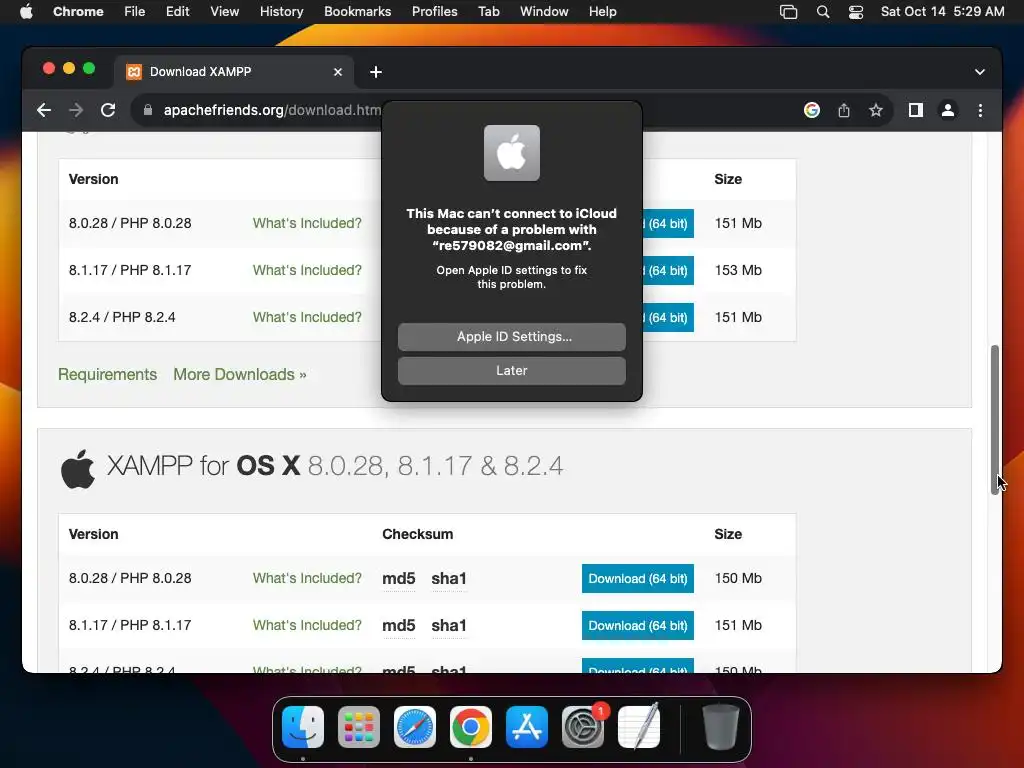
Task: Open the Profiles menu
Action: (x=434, y=11)
